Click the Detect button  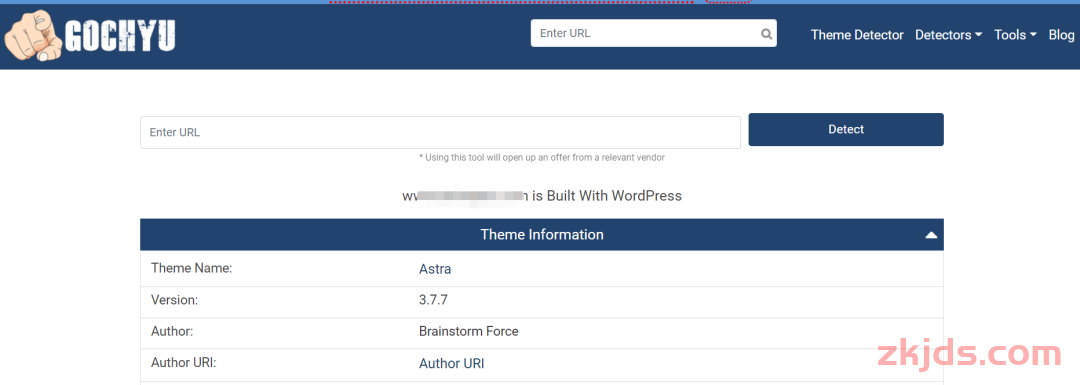click(x=846, y=129)
